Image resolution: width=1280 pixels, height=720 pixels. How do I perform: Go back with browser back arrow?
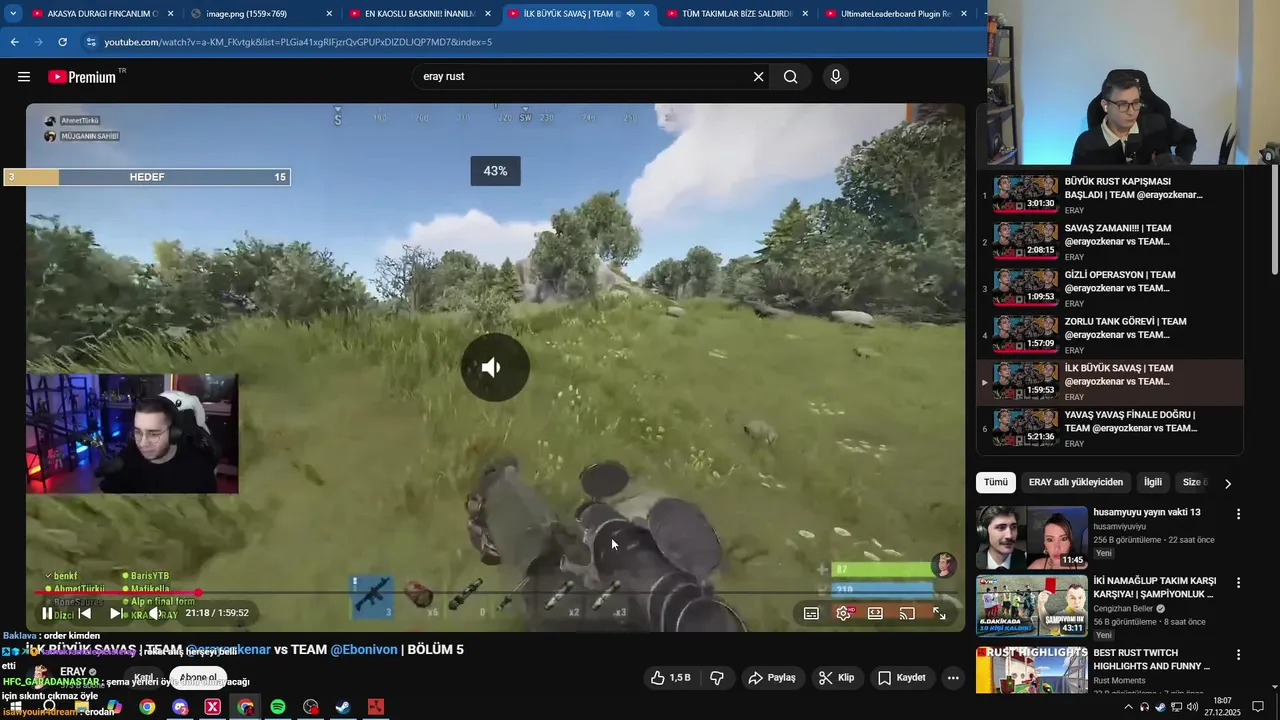click(14, 42)
